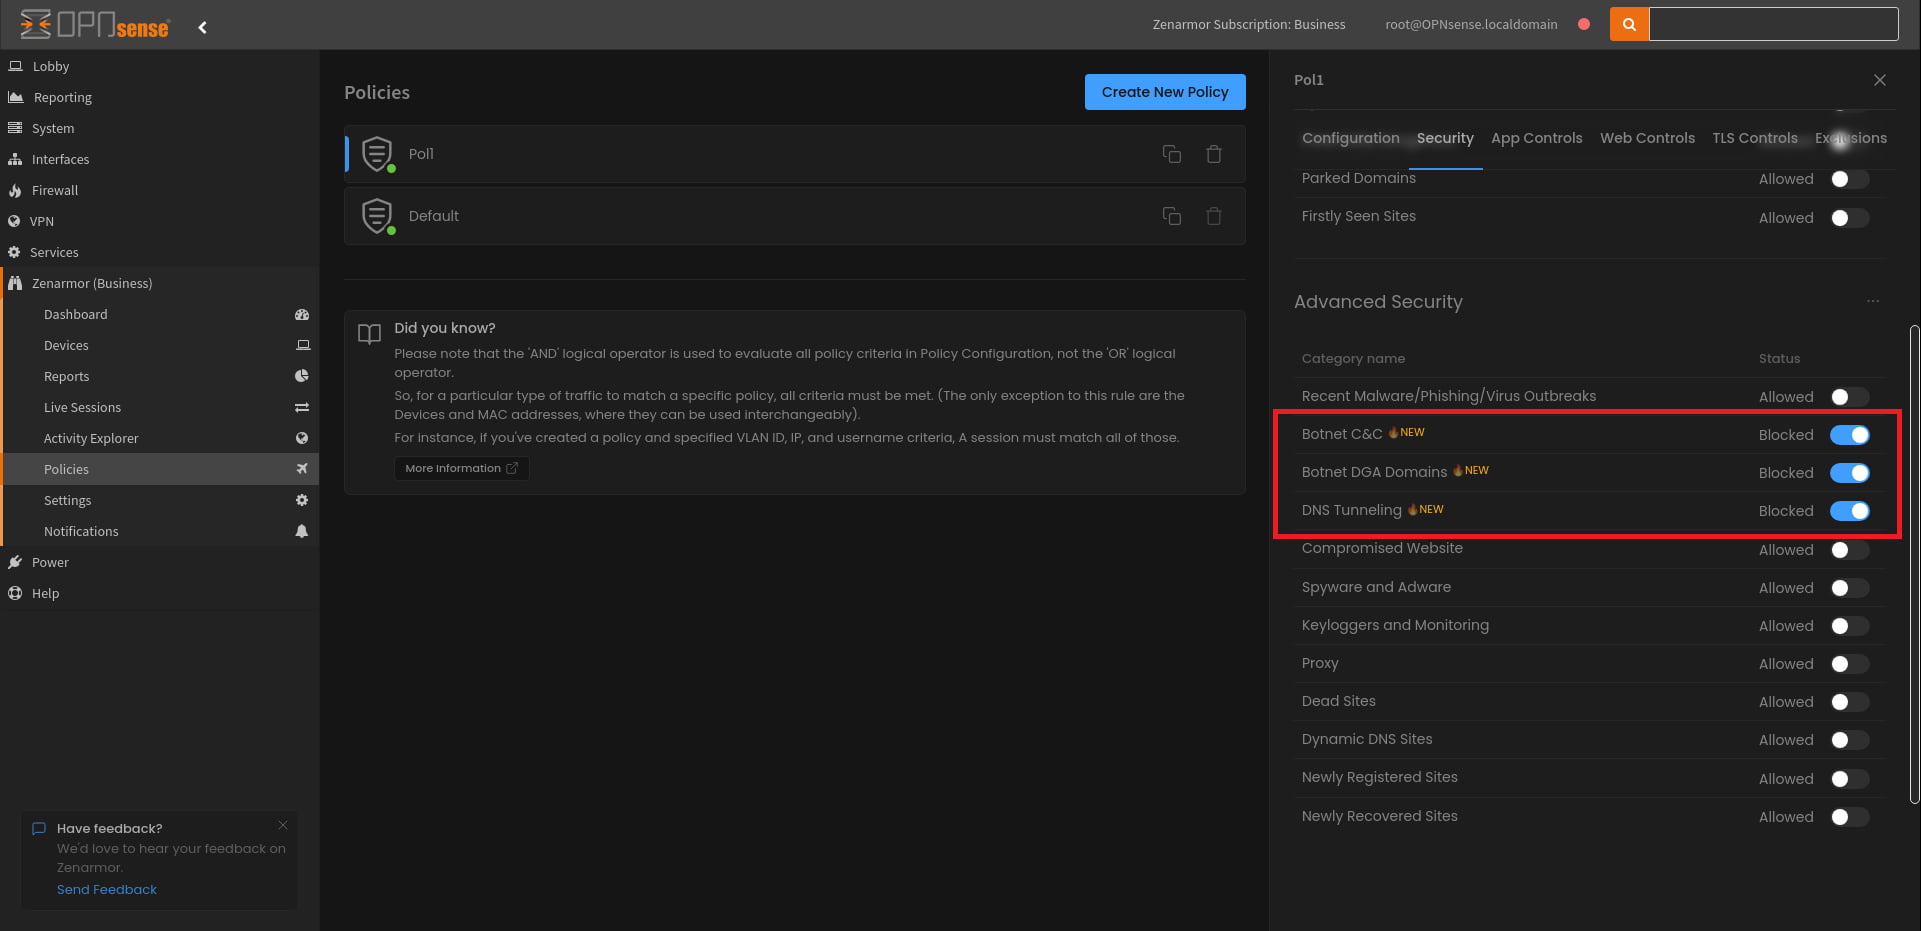Enable Compromised Website blocking
Viewport: 1921px width, 931px height.
(1849, 550)
